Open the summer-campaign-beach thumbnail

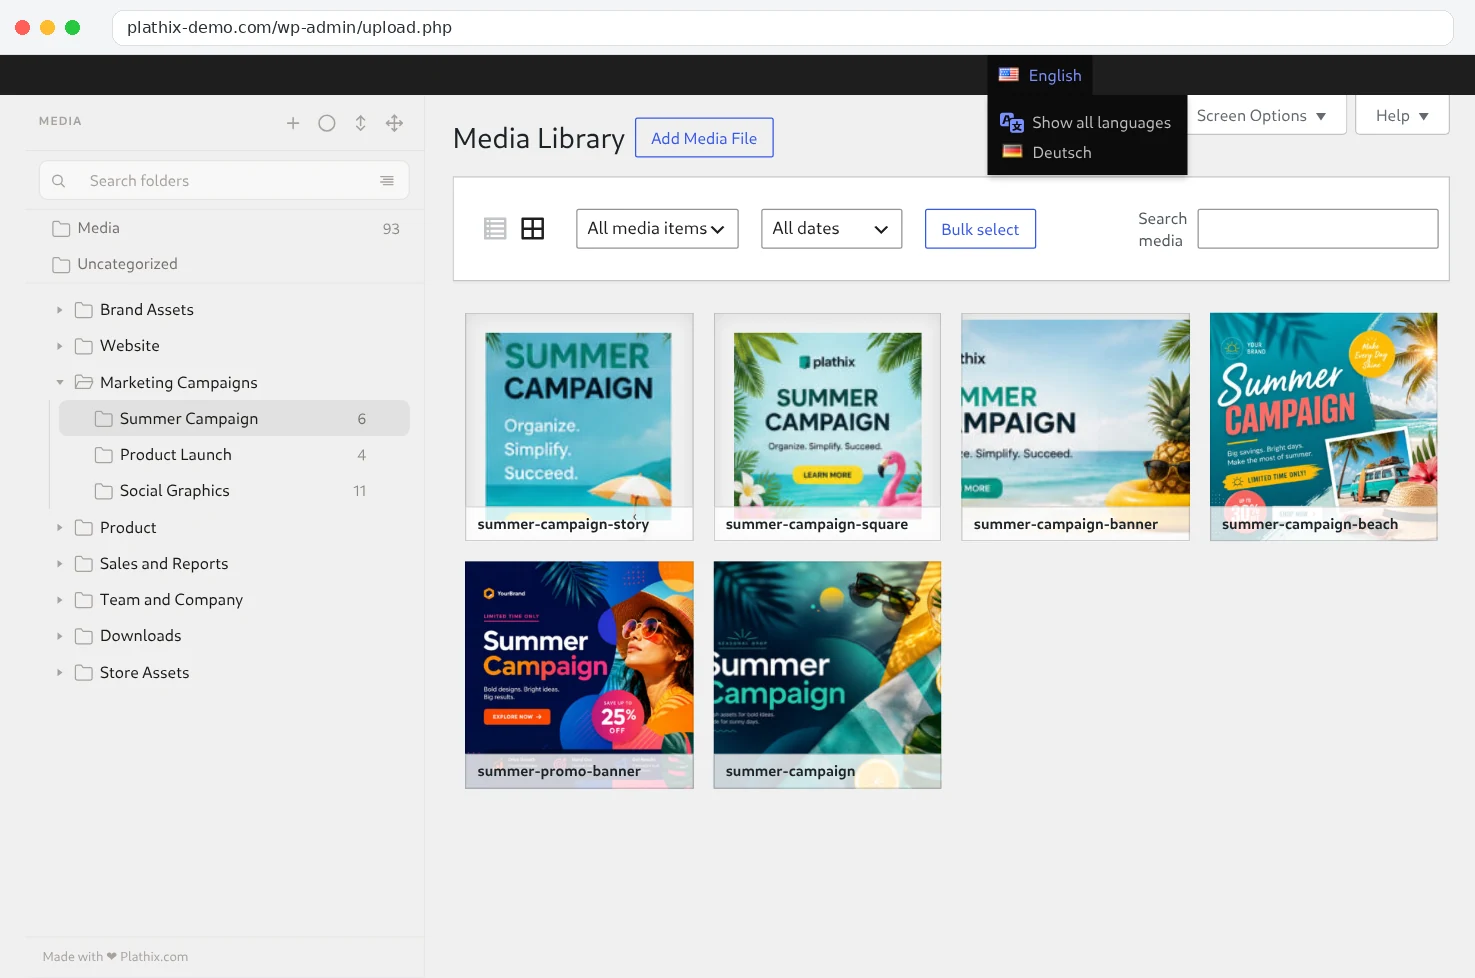coord(1324,427)
